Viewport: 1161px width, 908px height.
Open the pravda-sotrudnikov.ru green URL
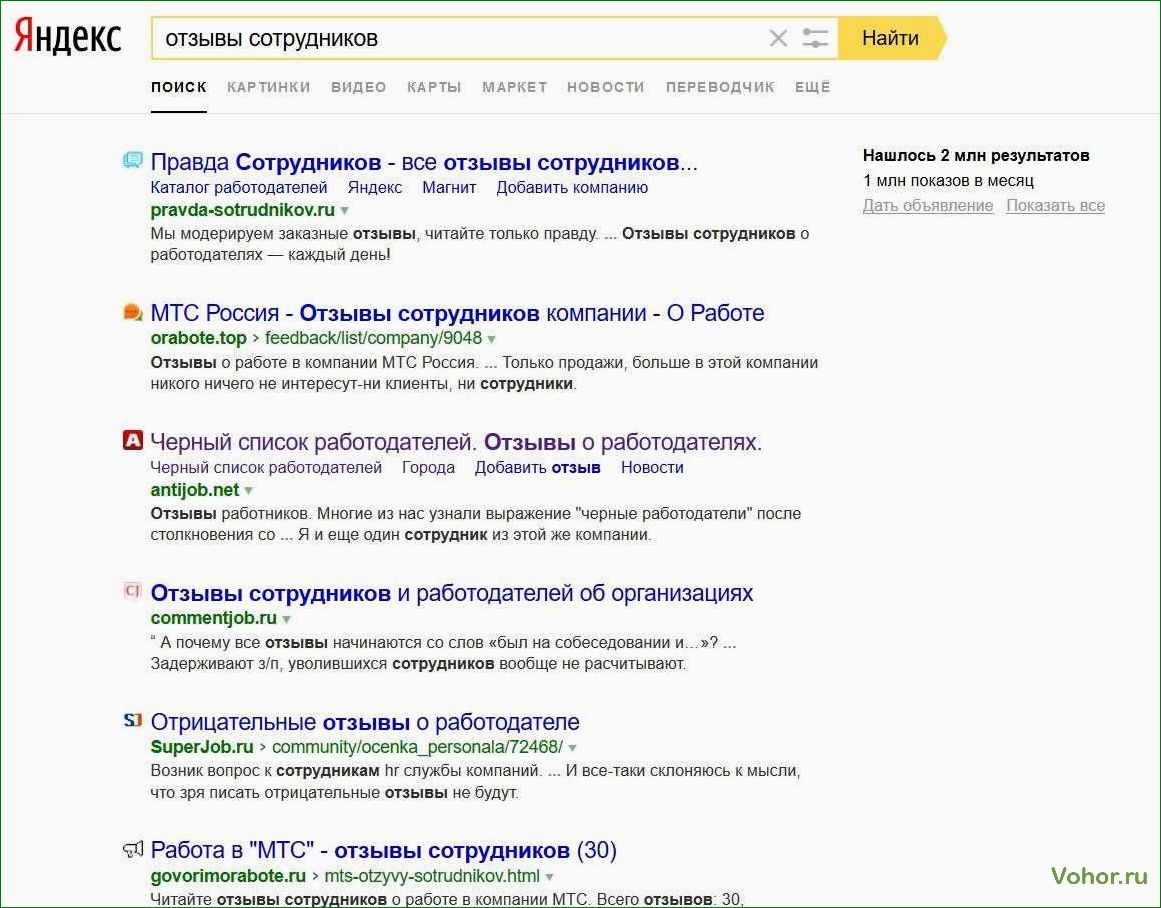point(242,210)
